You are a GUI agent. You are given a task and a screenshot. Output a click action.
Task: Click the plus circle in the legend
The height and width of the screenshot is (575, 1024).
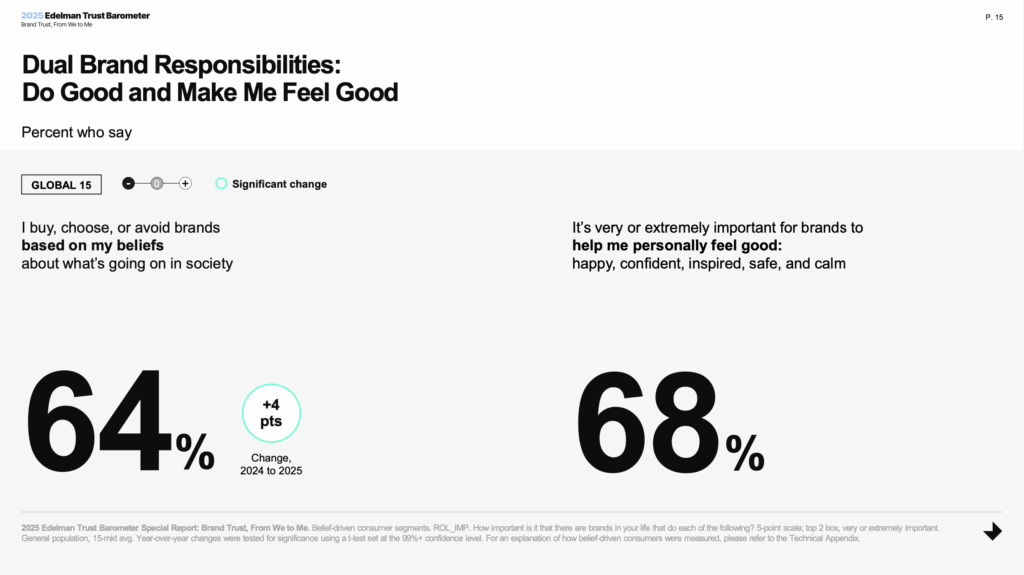[x=185, y=184]
